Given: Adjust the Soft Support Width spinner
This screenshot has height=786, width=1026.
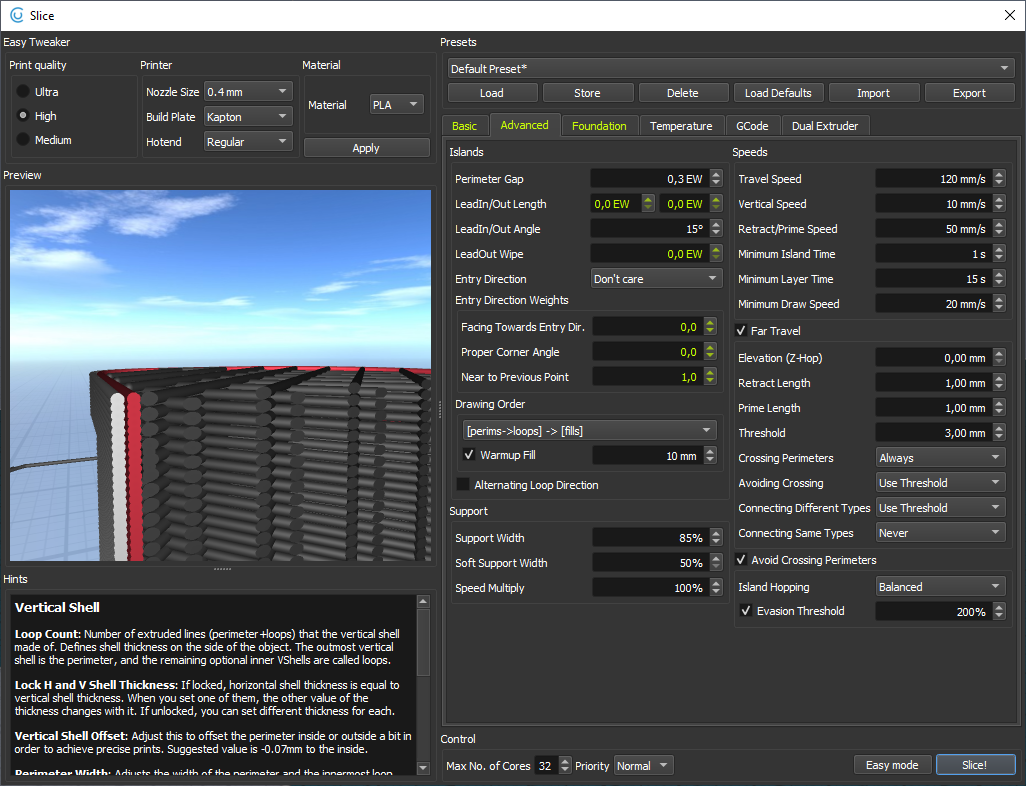Looking at the screenshot, I should 716,563.
